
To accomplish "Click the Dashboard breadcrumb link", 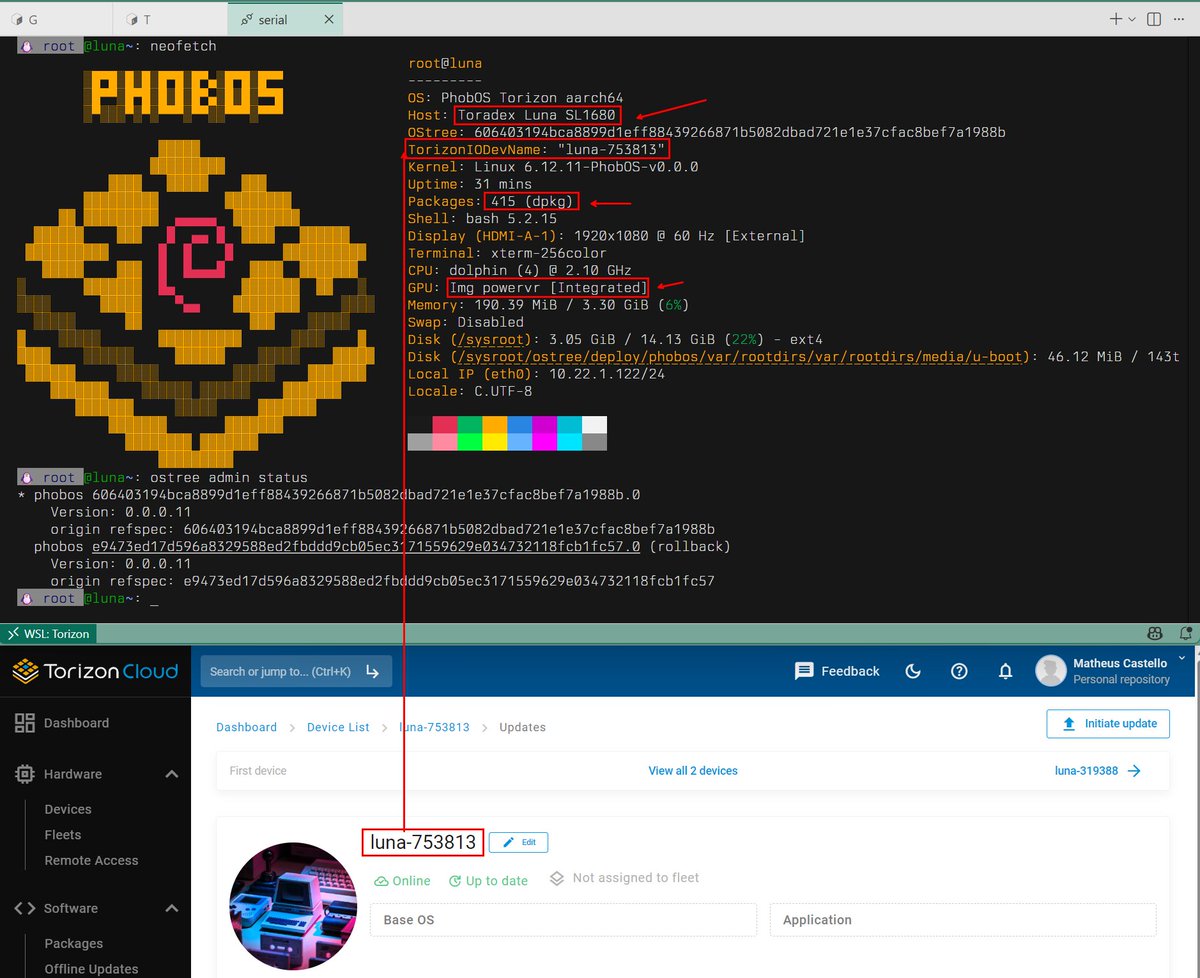I will click(246, 727).
